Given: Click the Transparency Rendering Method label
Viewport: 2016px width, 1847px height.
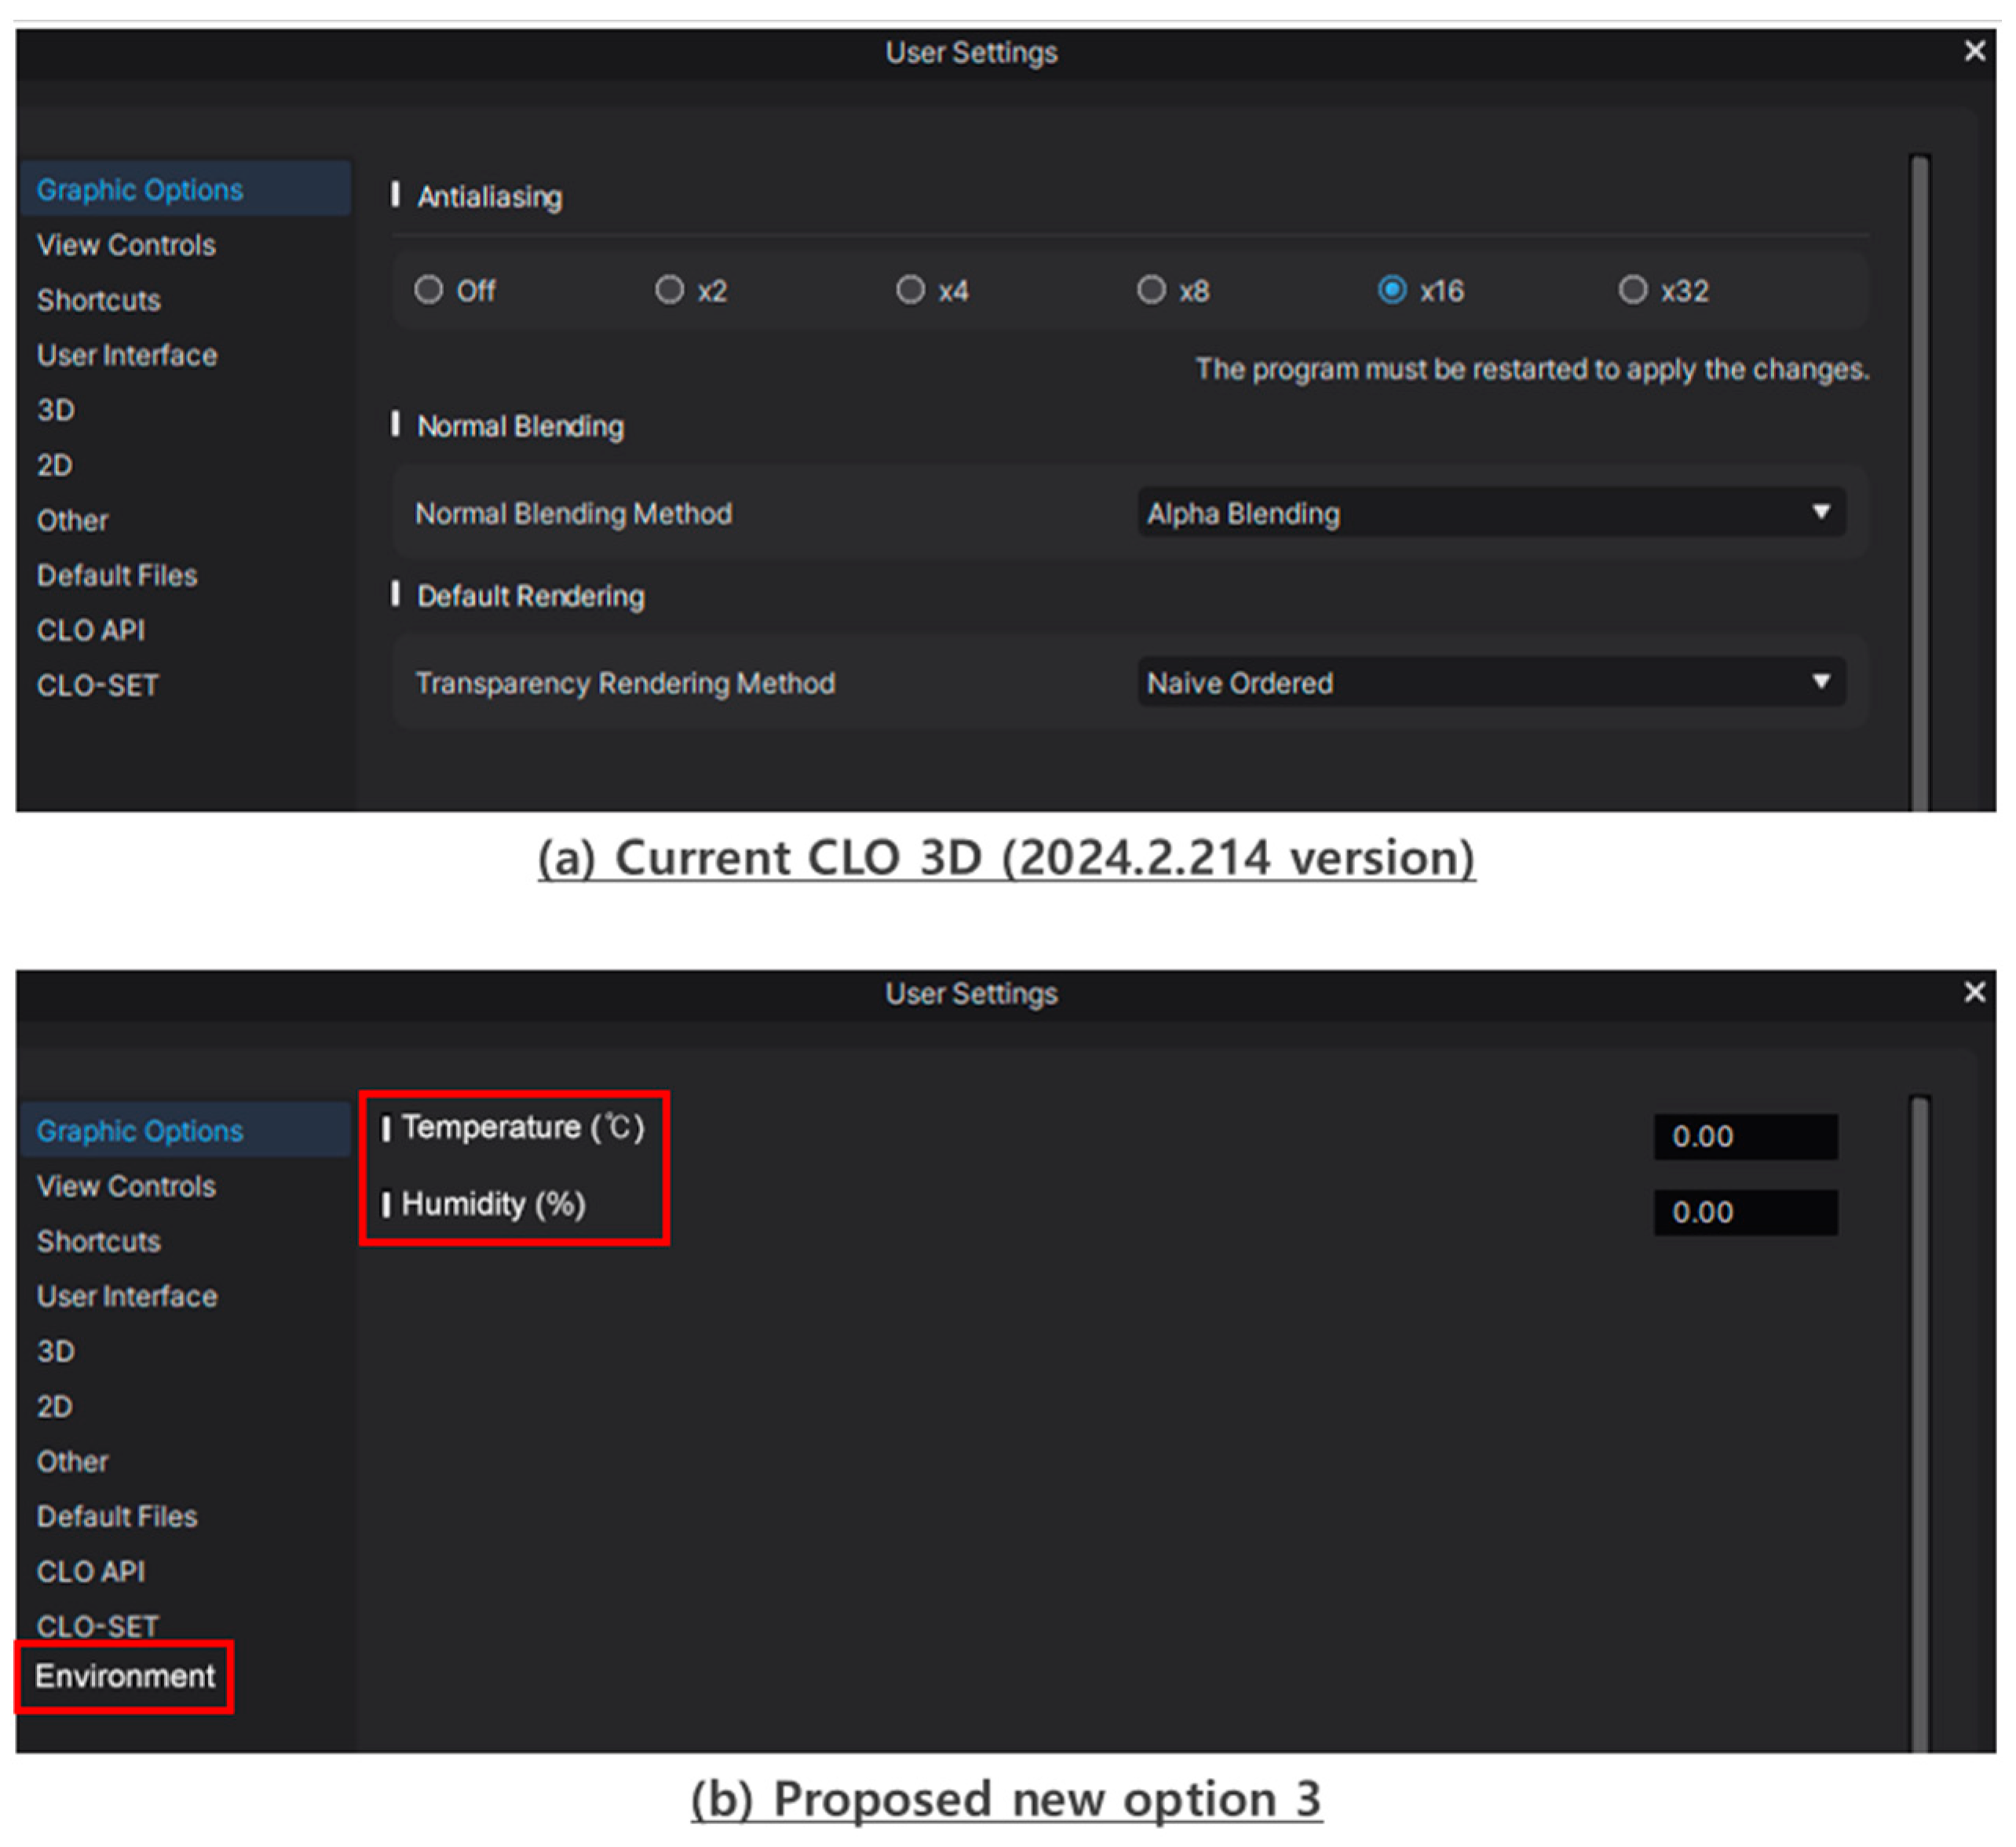Looking at the screenshot, I should (x=625, y=683).
